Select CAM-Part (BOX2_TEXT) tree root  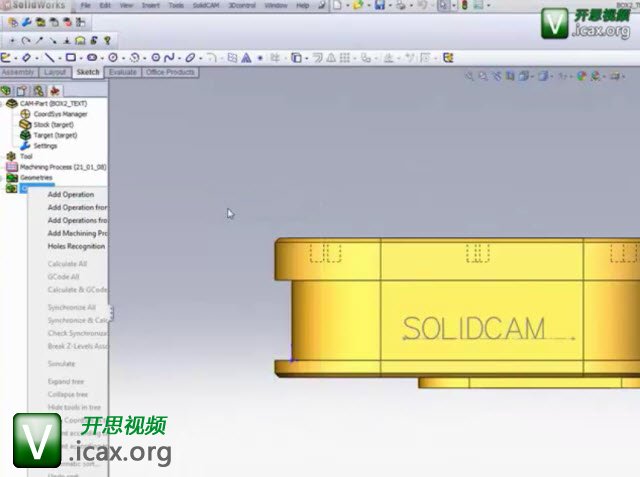pos(53,103)
